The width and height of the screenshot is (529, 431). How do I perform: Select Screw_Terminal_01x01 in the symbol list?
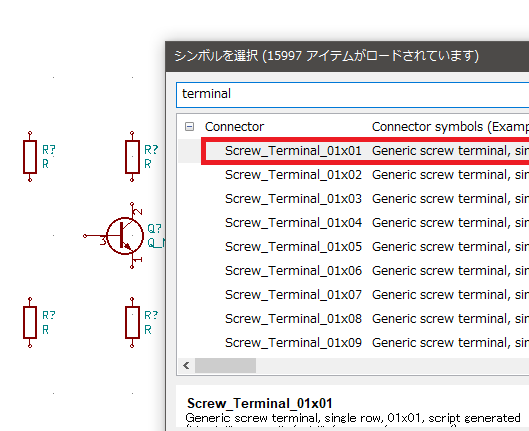click(x=365, y=151)
